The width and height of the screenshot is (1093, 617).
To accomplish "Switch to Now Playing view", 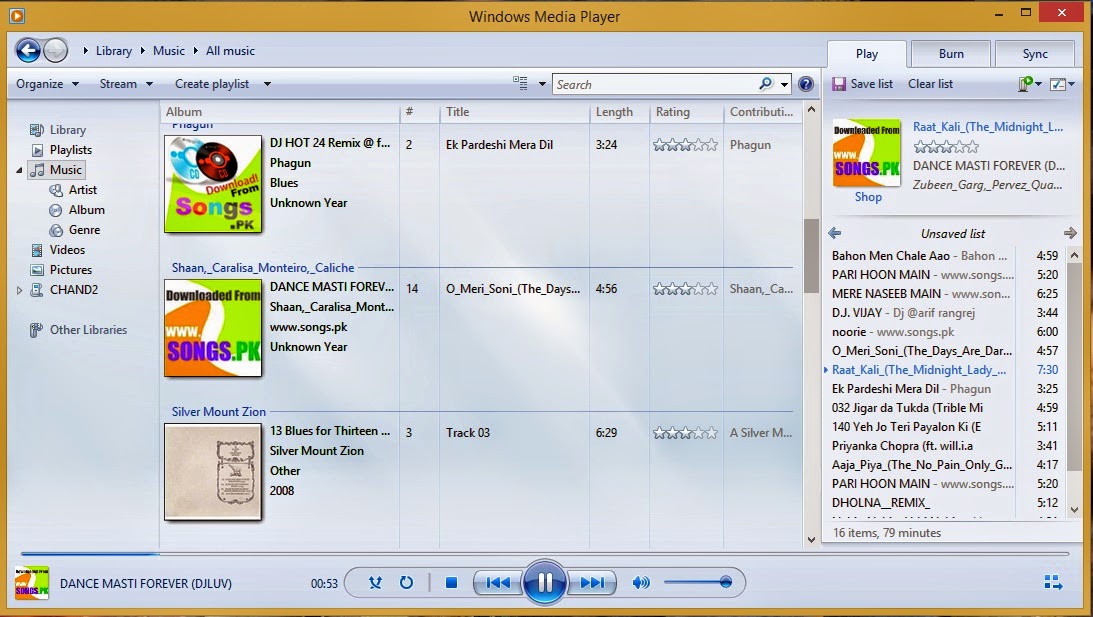I will 1053,582.
